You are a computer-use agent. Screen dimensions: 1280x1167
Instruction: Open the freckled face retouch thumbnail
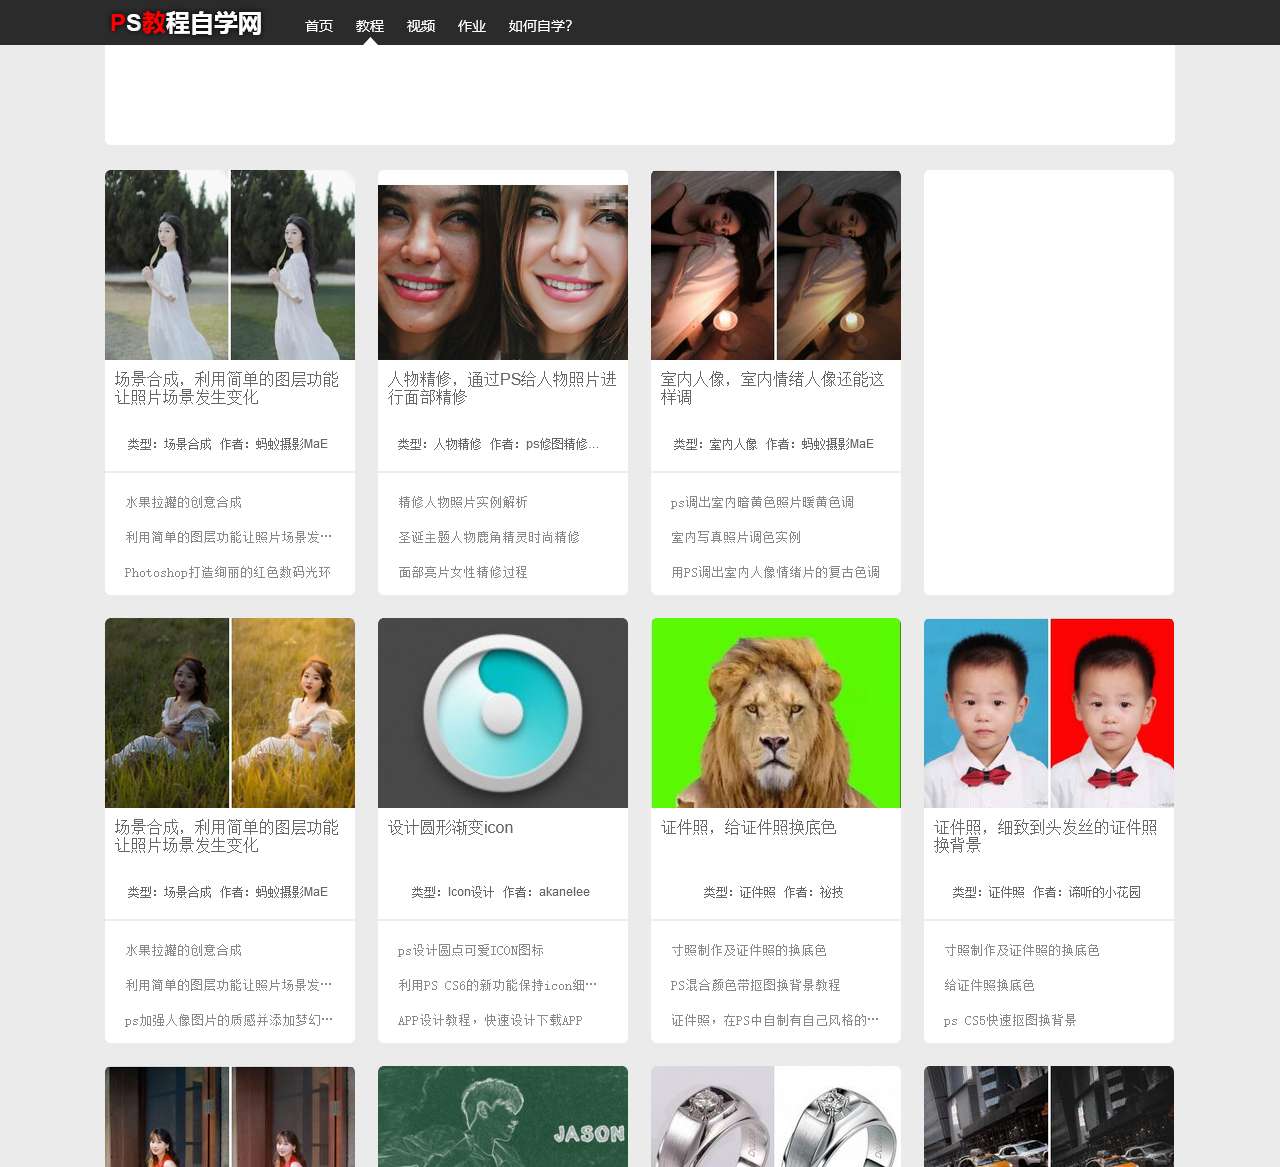[503, 272]
